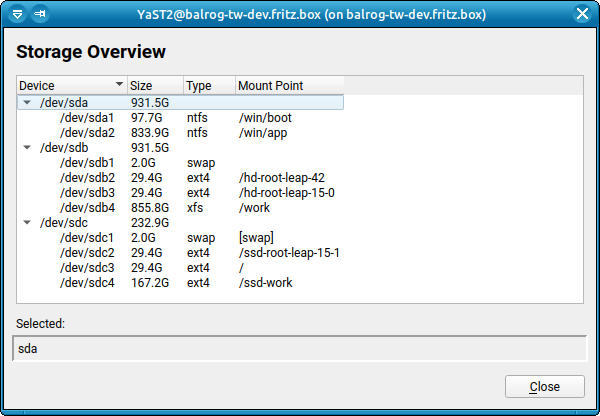Collapse the /dev/sdb tree node
Image resolution: width=600 pixels, height=416 pixels.
click(x=26, y=147)
